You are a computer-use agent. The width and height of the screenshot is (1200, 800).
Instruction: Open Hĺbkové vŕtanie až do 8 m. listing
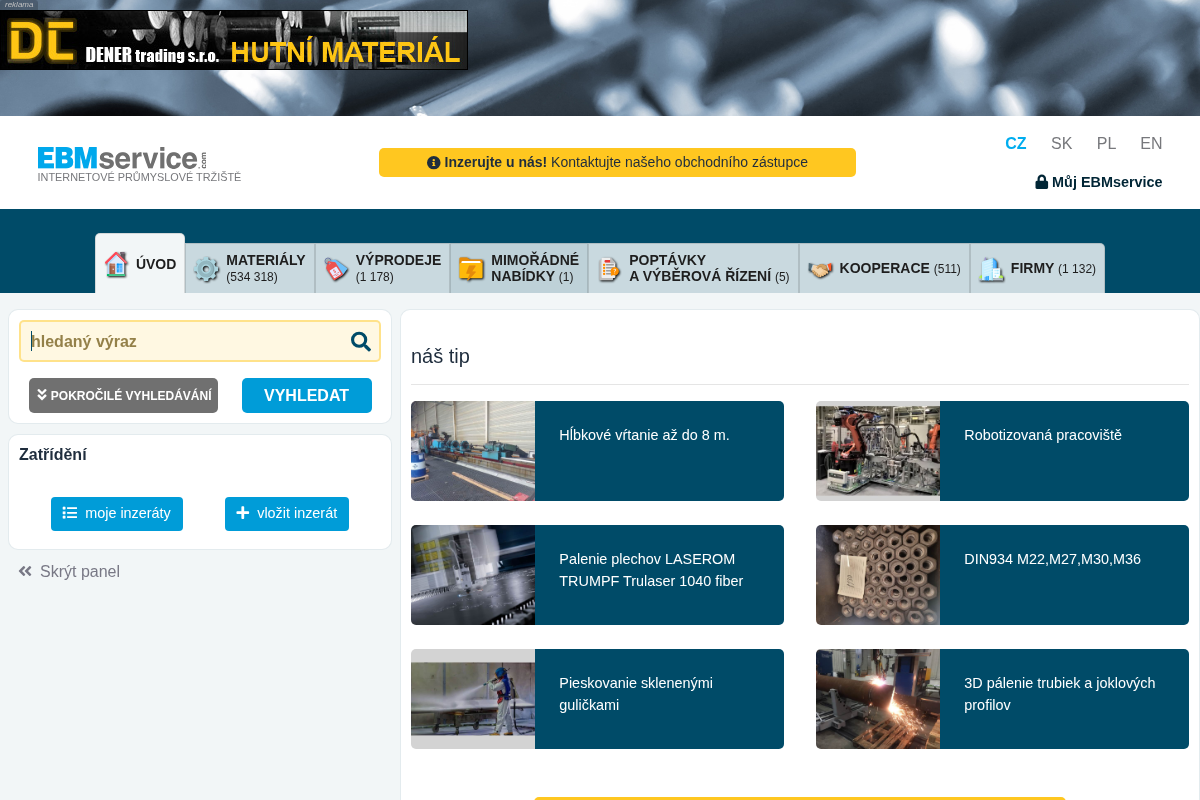coord(644,435)
